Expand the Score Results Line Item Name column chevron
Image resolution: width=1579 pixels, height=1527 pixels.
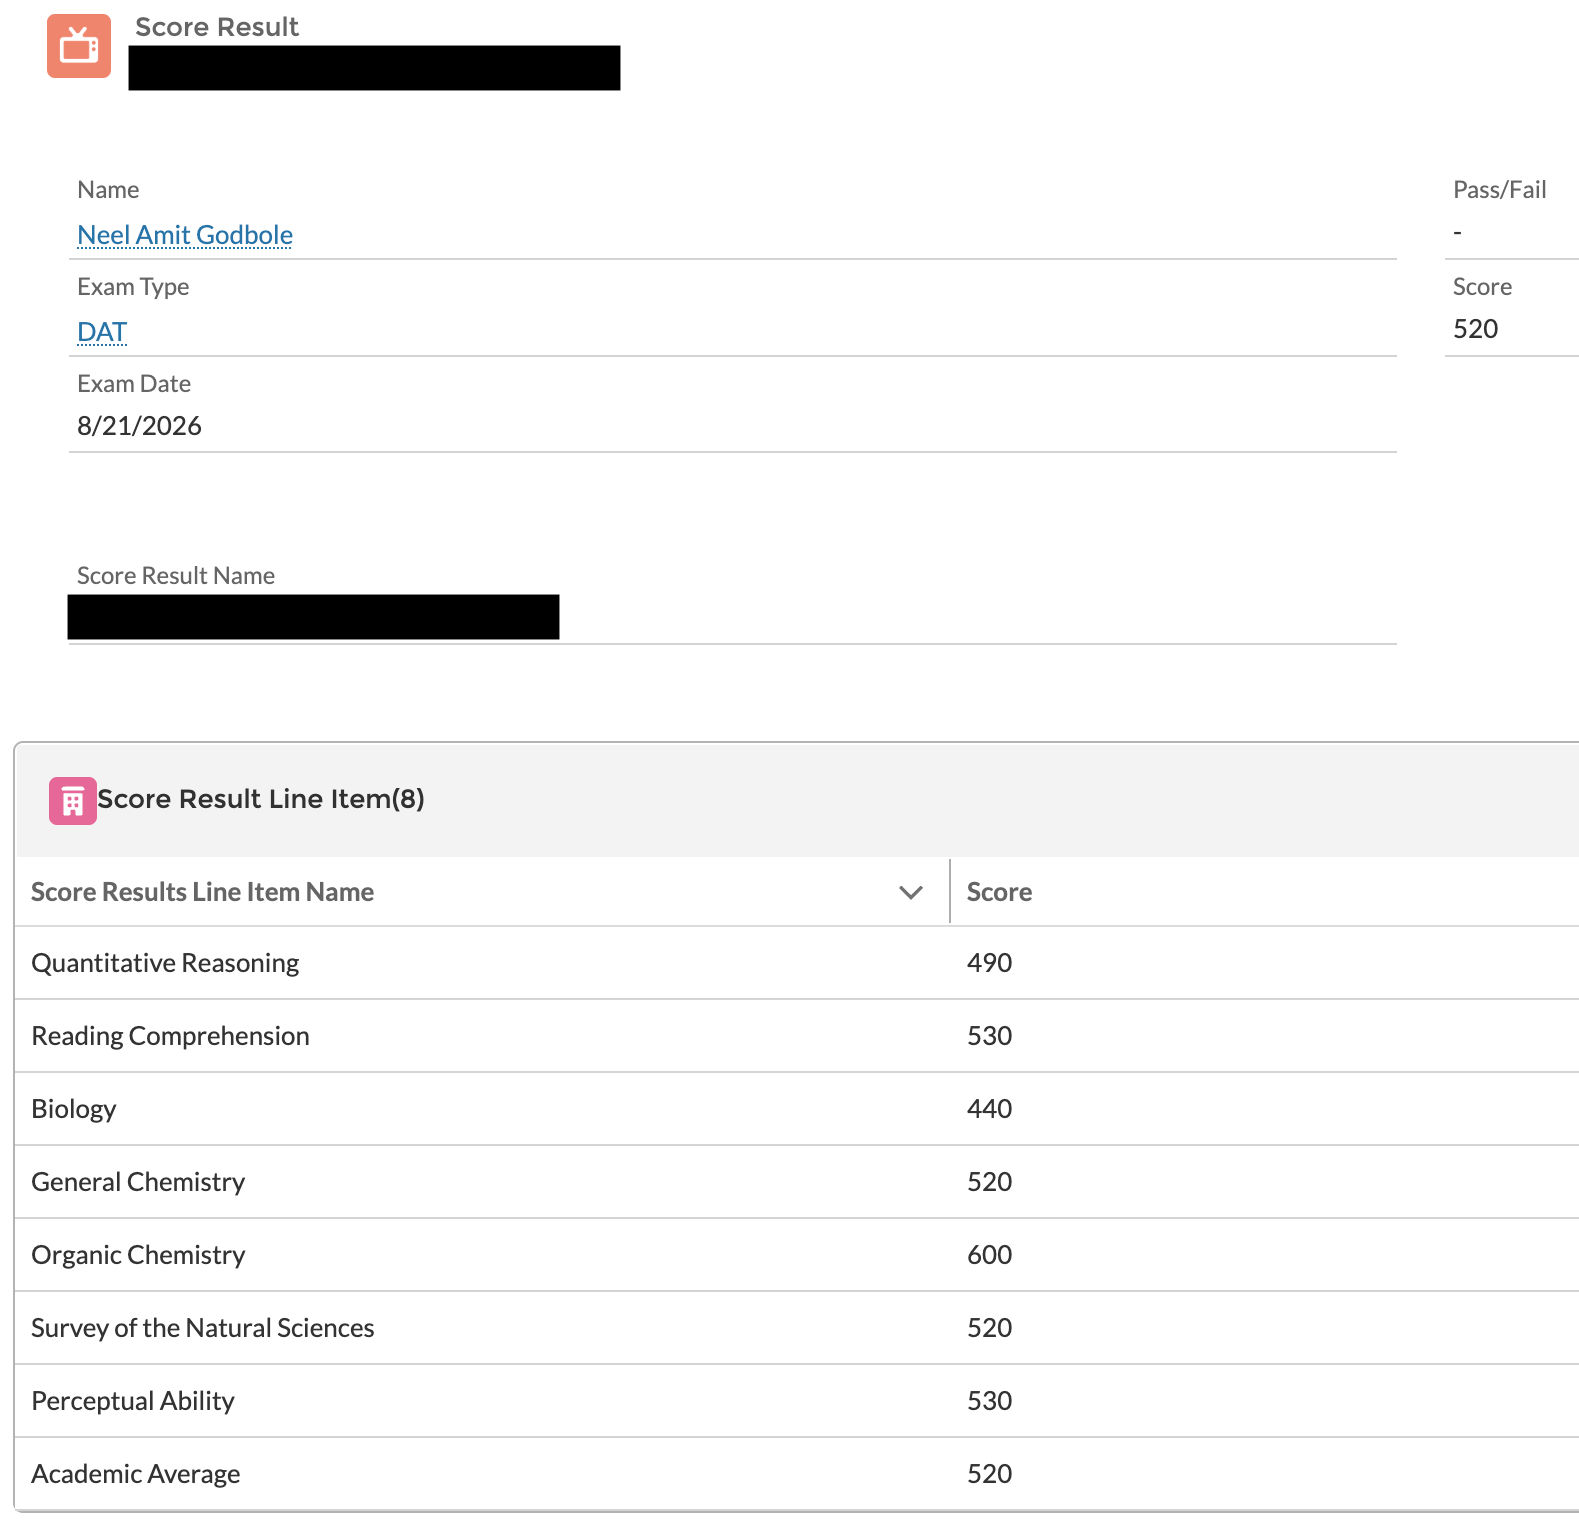coord(910,892)
